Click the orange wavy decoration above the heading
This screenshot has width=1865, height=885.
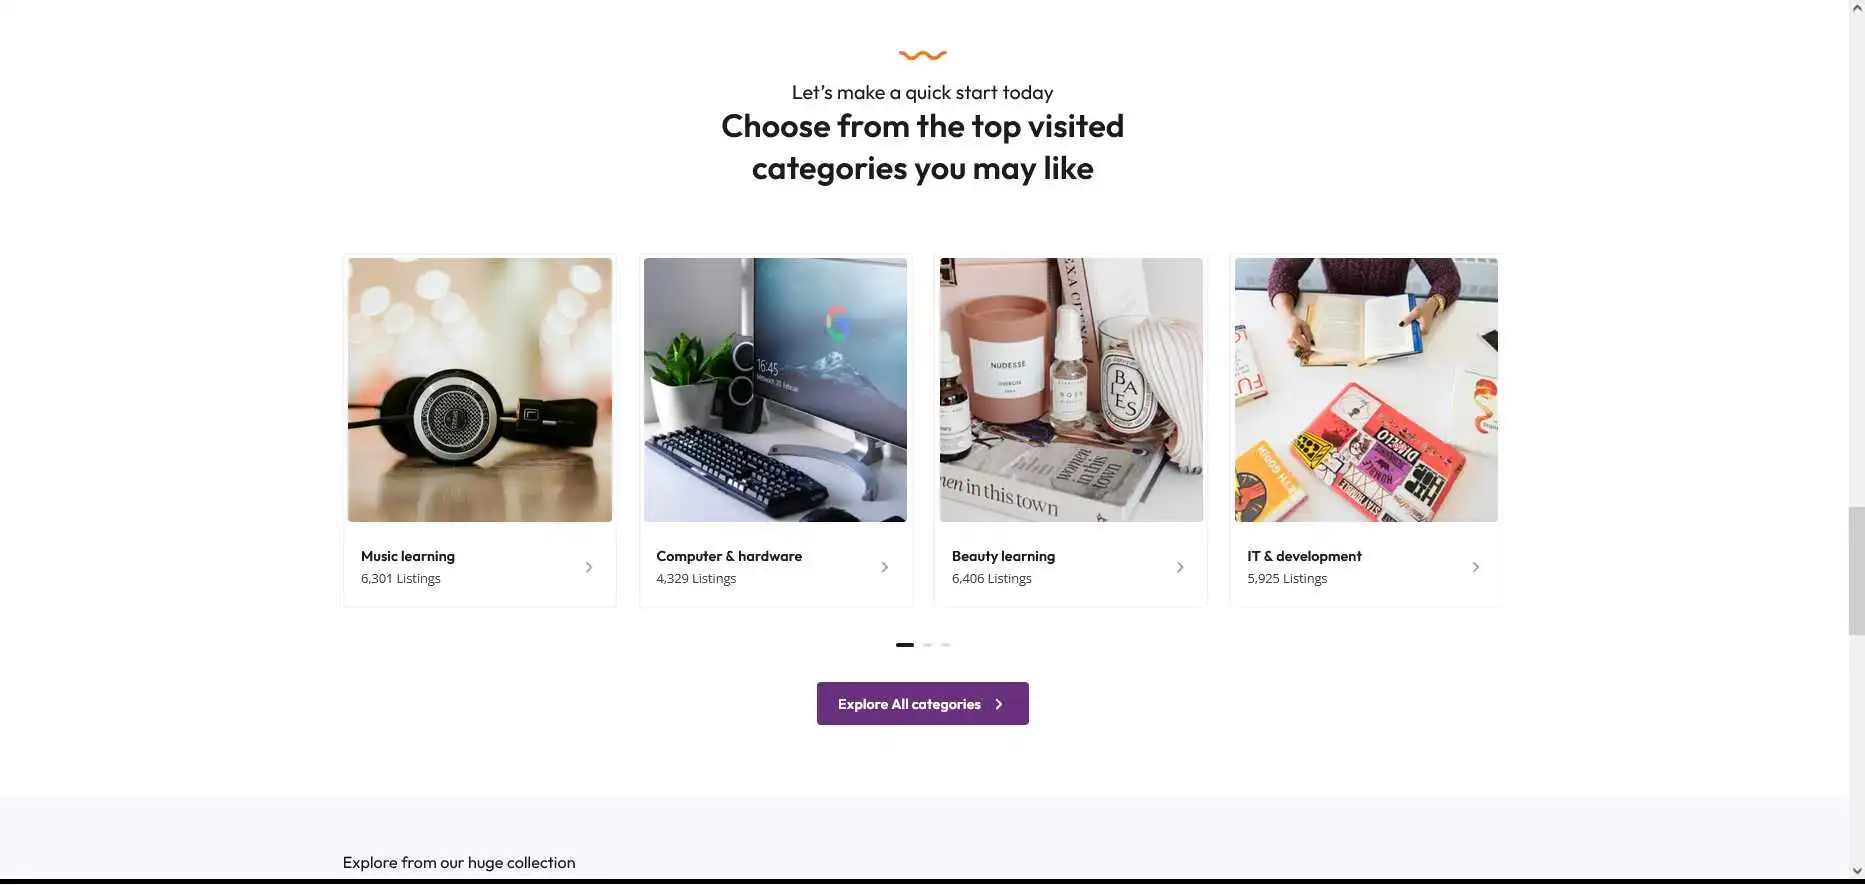[x=922, y=55]
